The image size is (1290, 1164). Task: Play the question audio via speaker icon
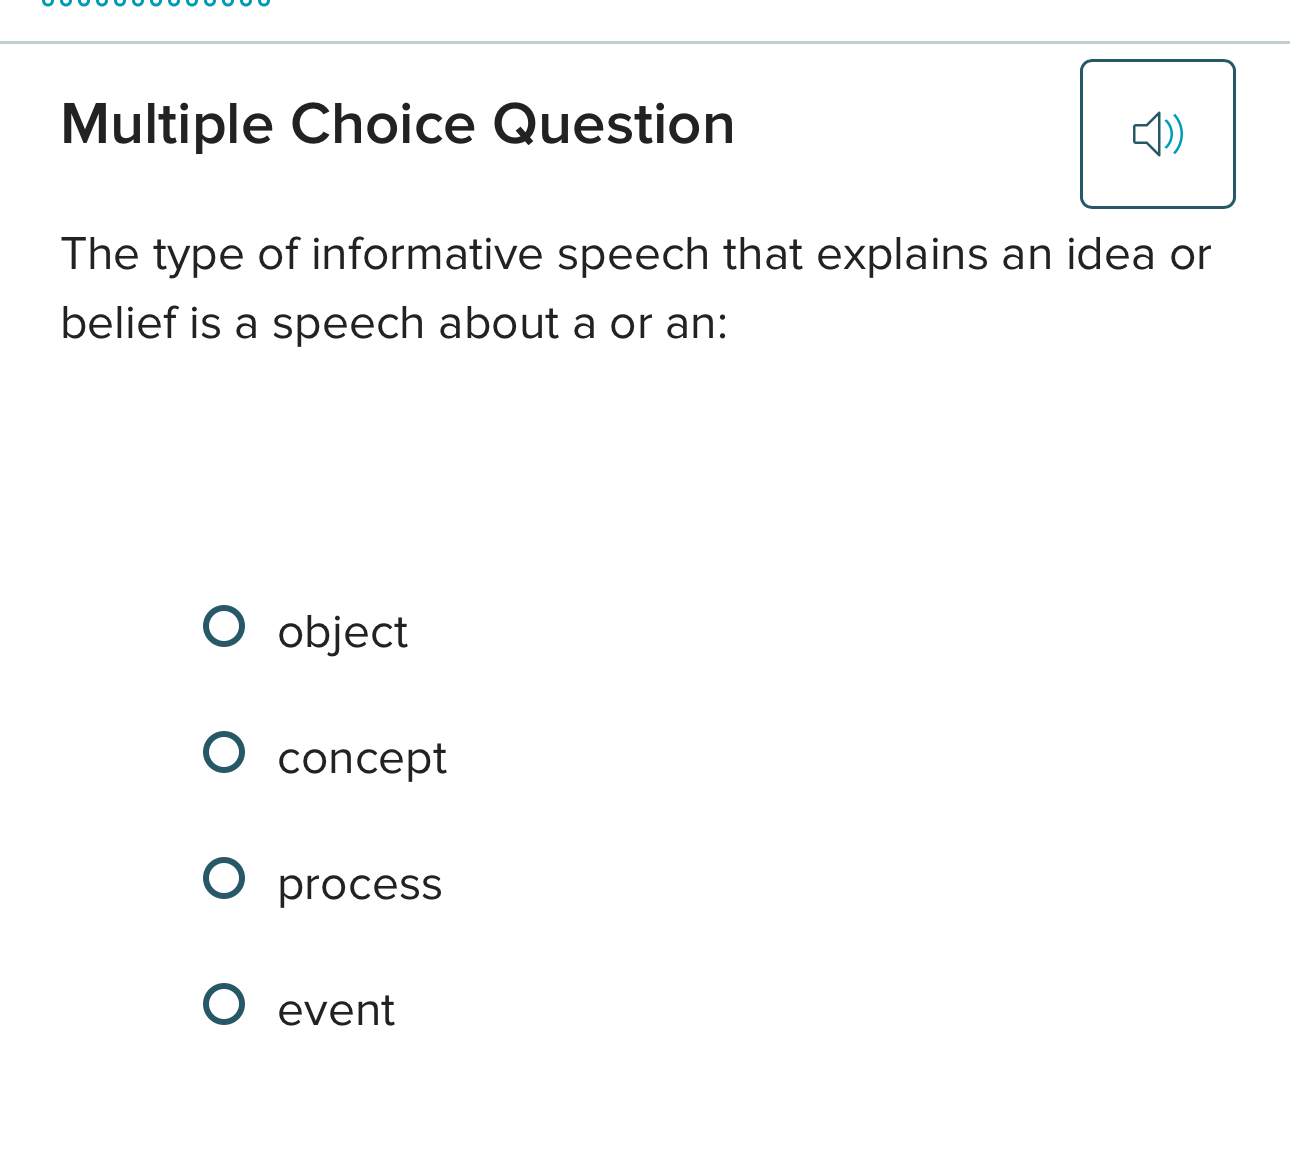pos(1157,134)
